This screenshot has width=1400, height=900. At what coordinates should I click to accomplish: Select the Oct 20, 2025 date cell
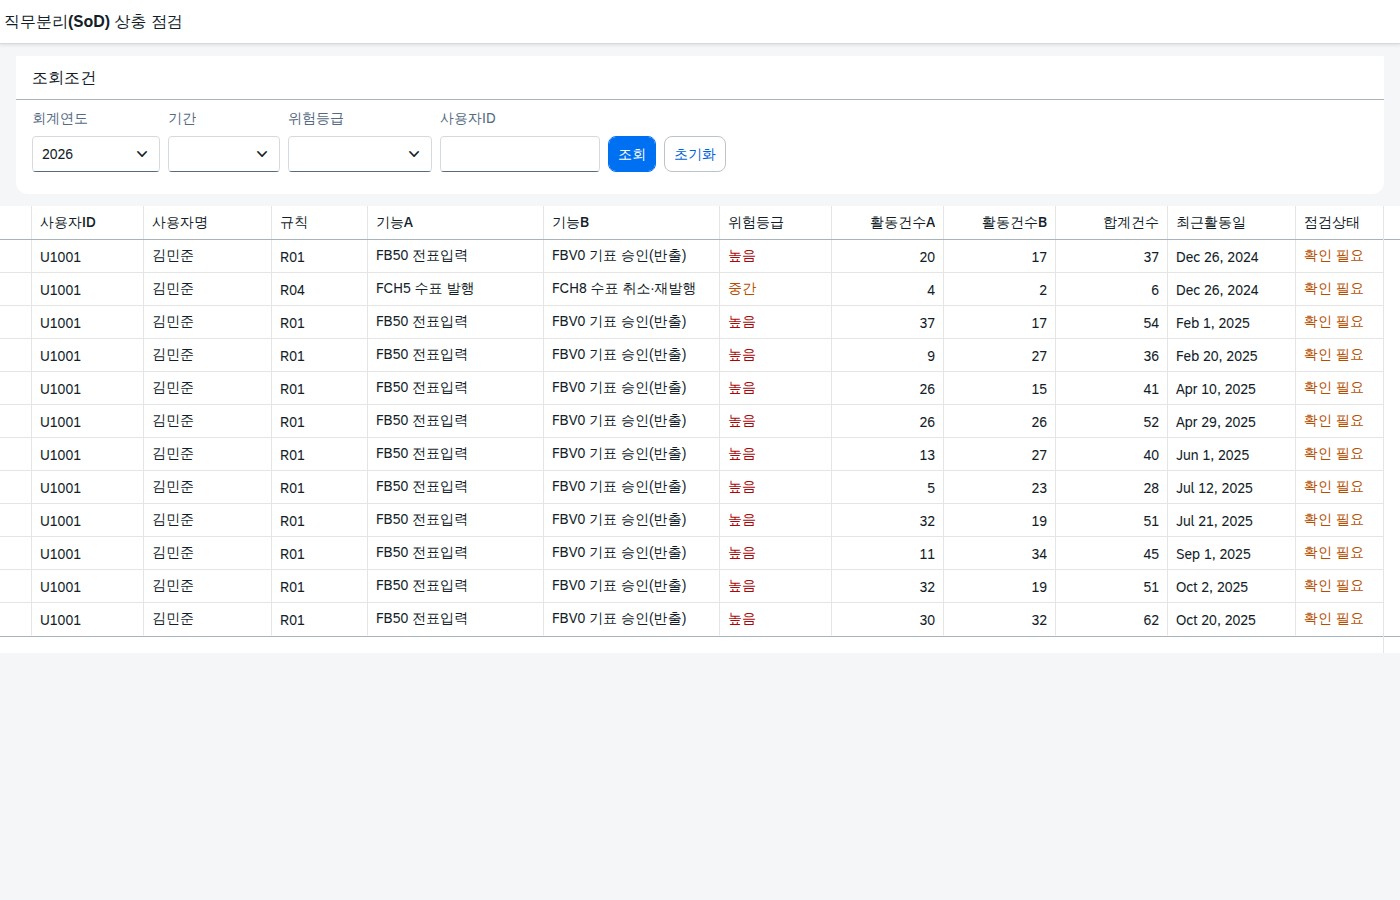point(1232,620)
